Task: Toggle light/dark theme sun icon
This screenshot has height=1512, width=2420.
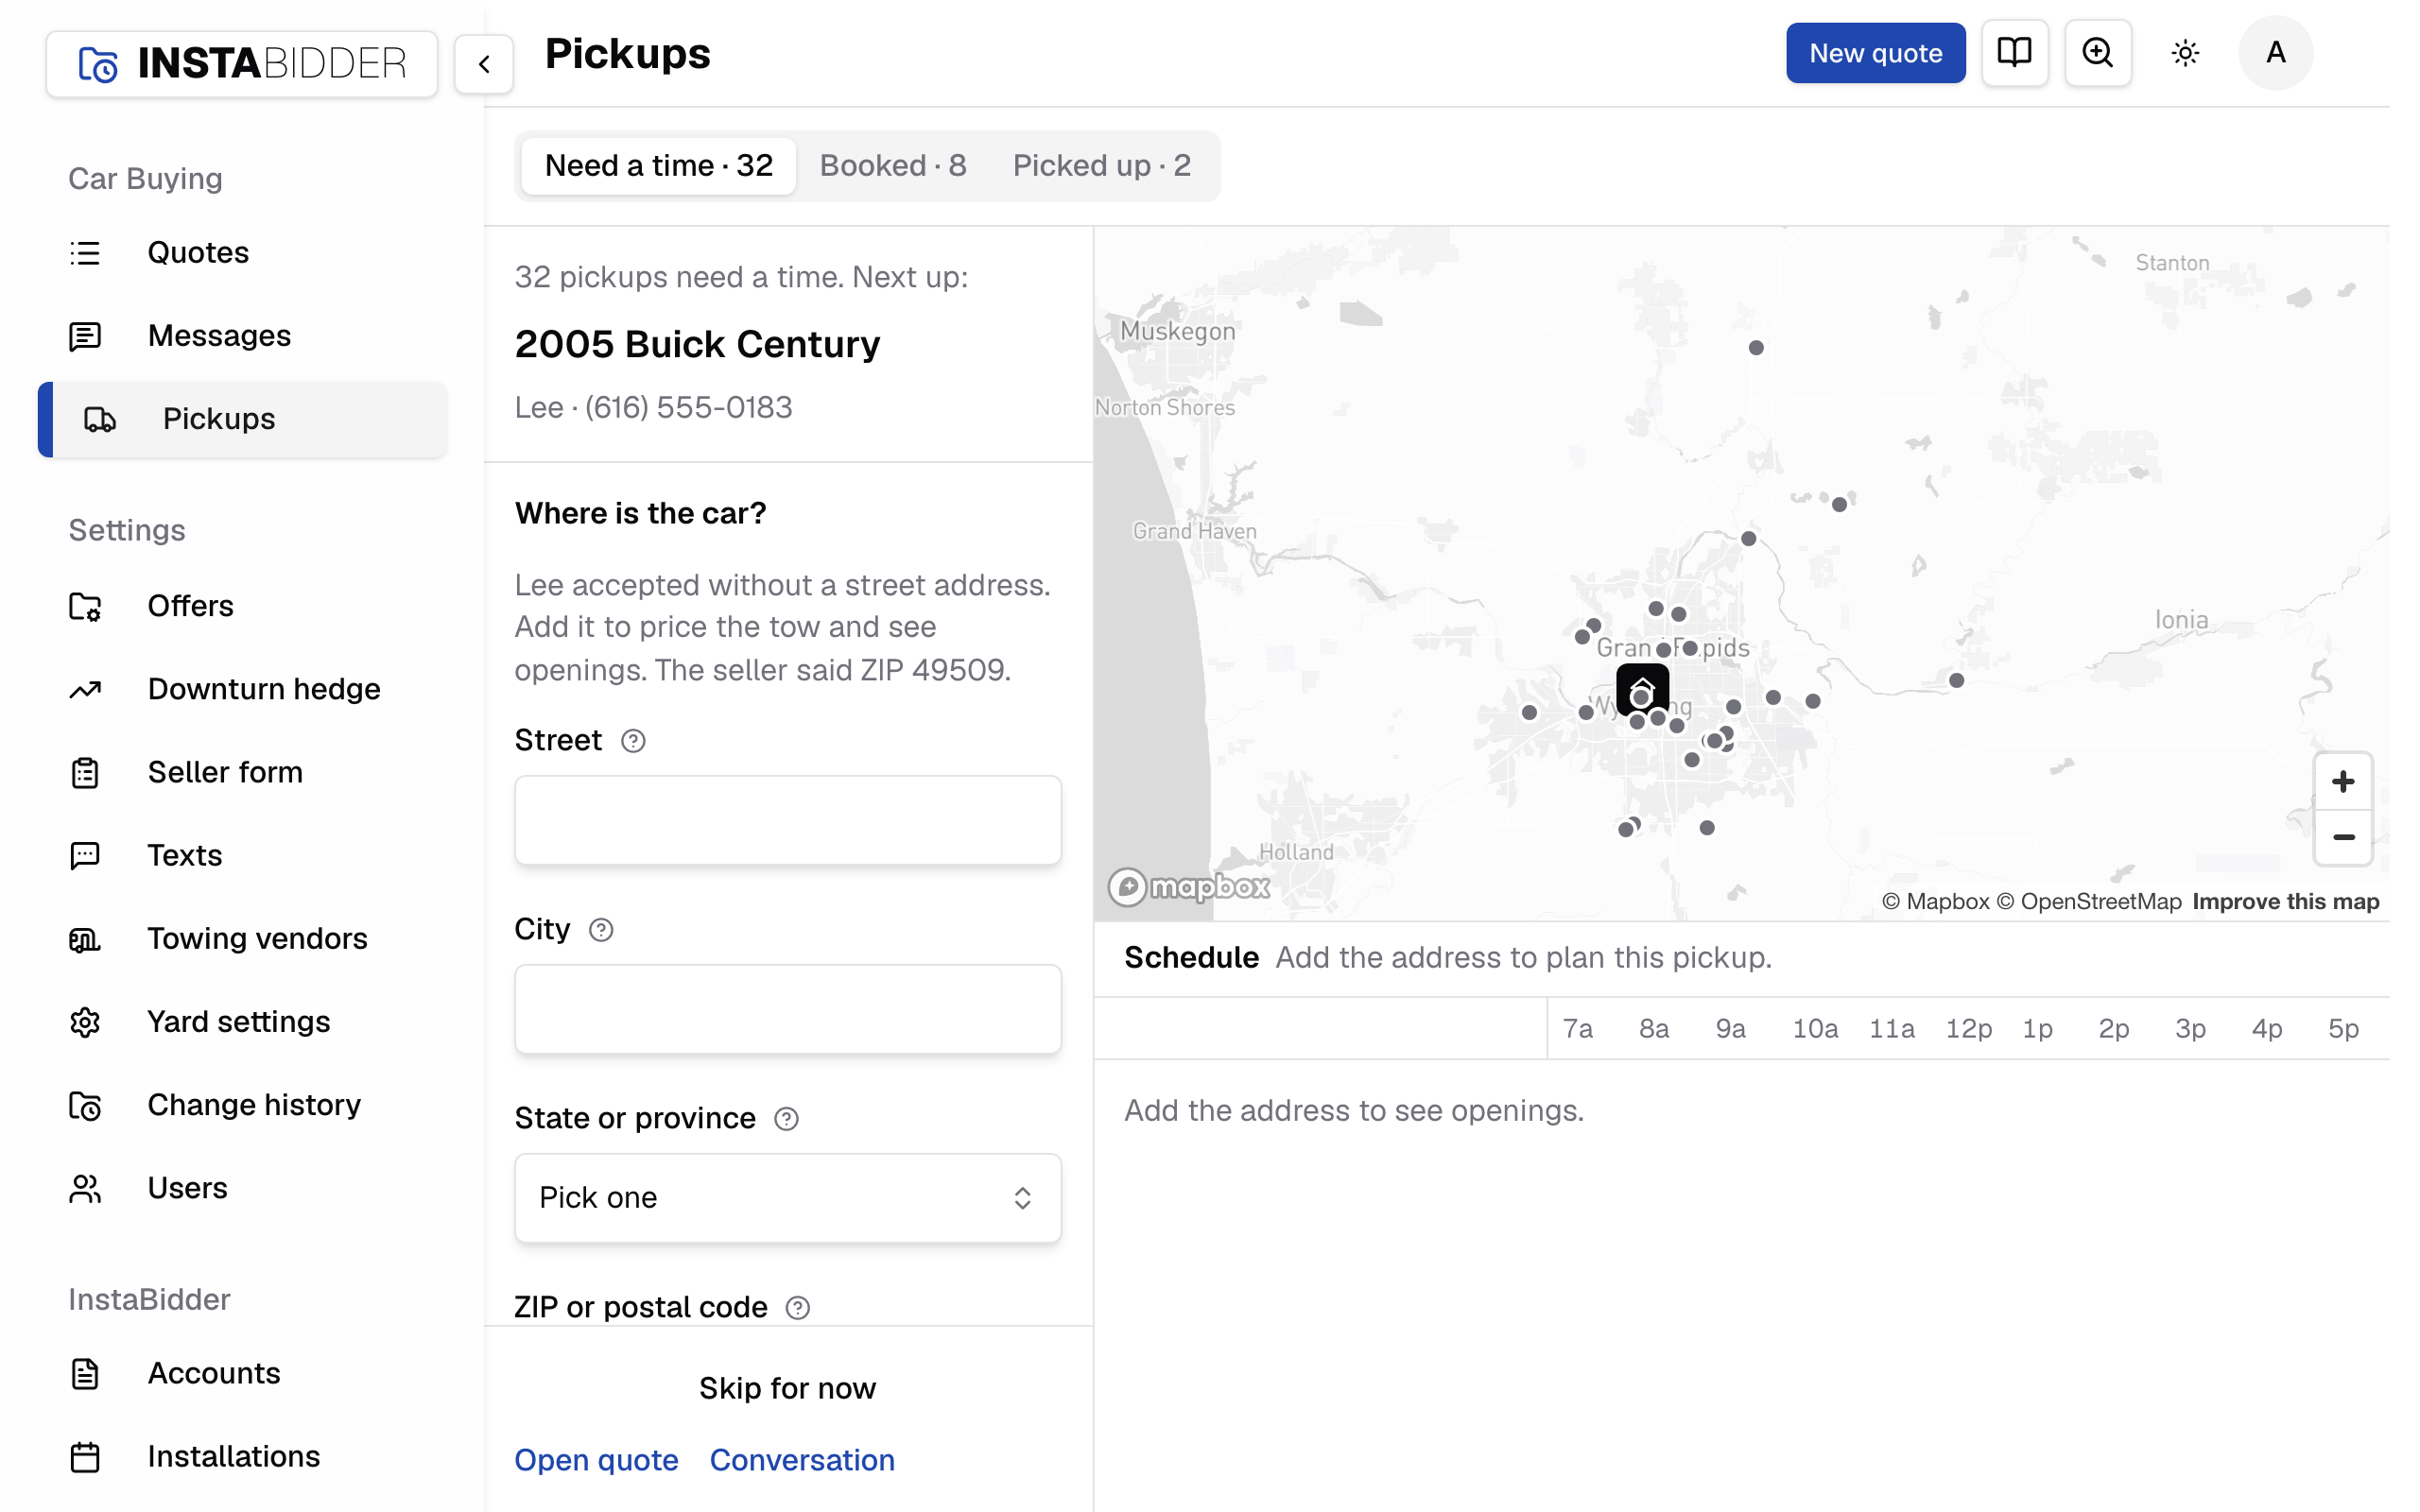Action: click(x=2185, y=53)
